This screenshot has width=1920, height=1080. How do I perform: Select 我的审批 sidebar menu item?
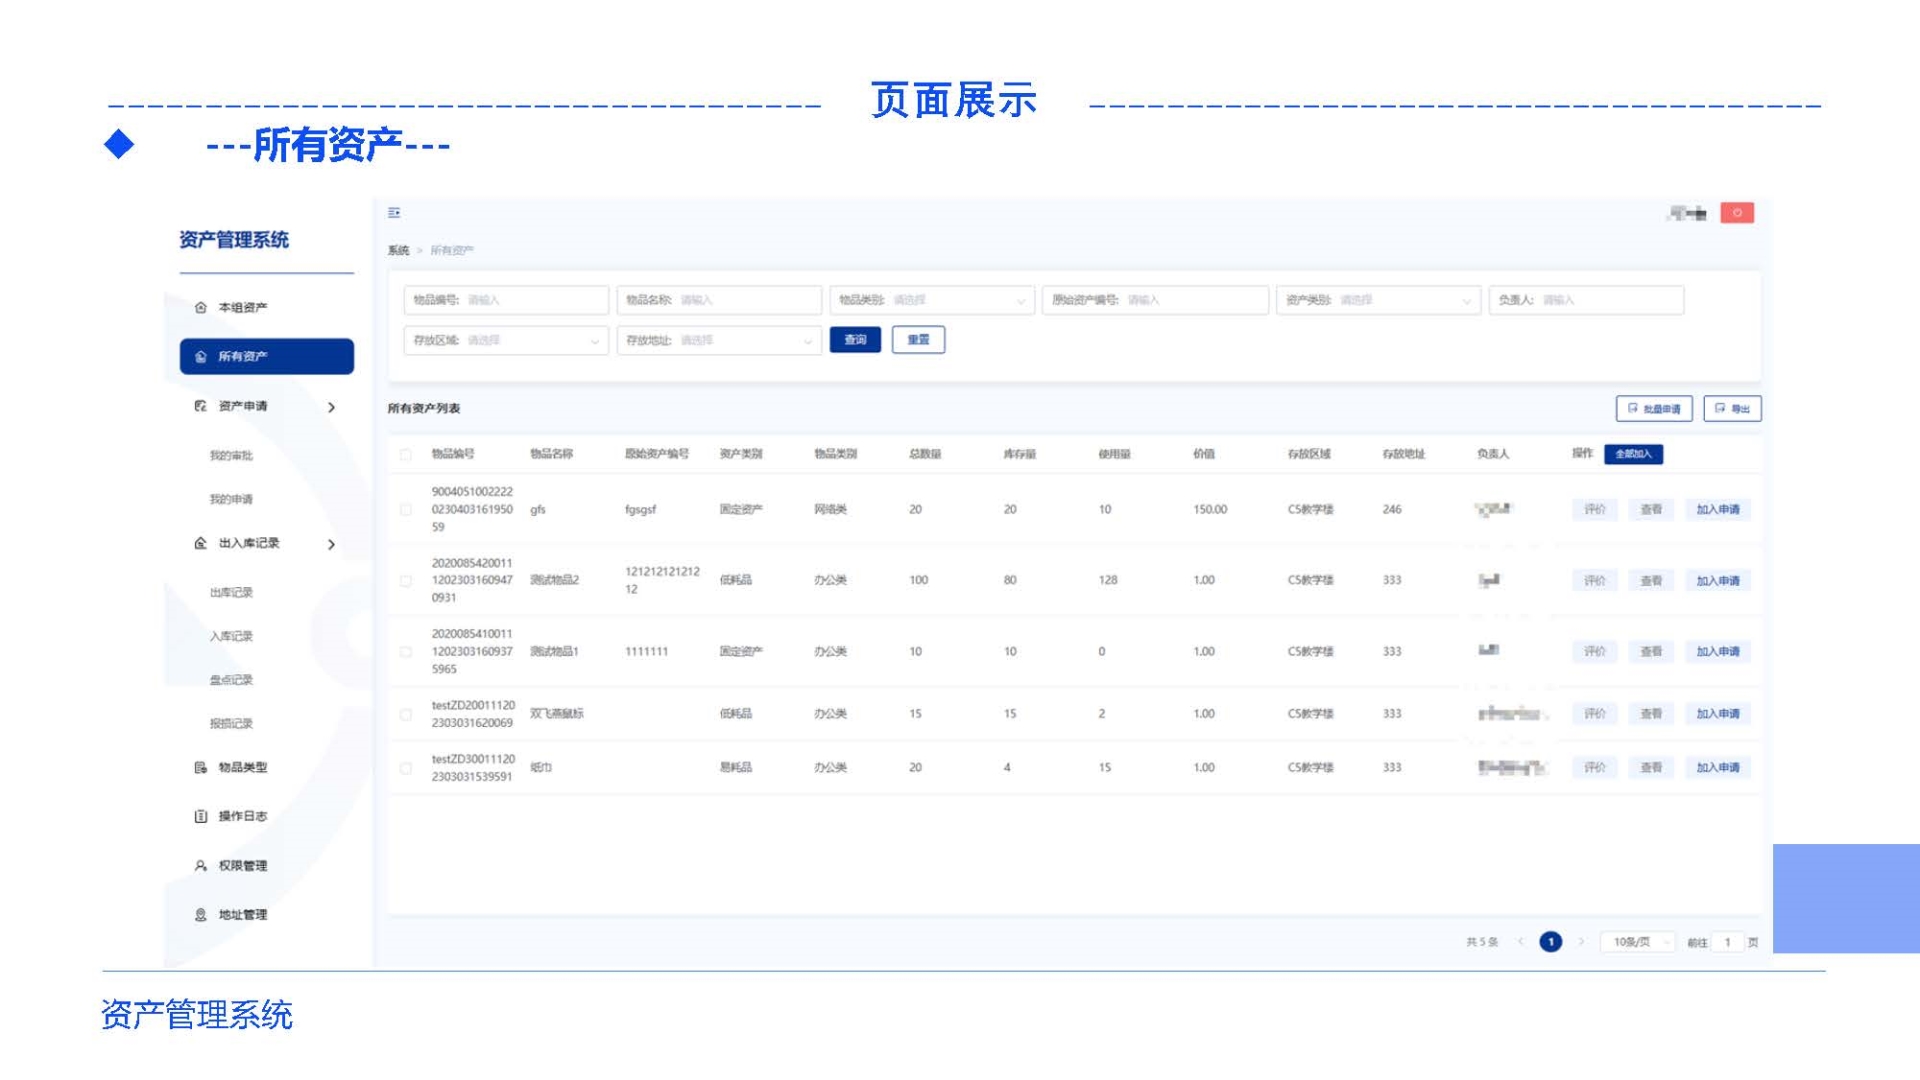coord(231,455)
